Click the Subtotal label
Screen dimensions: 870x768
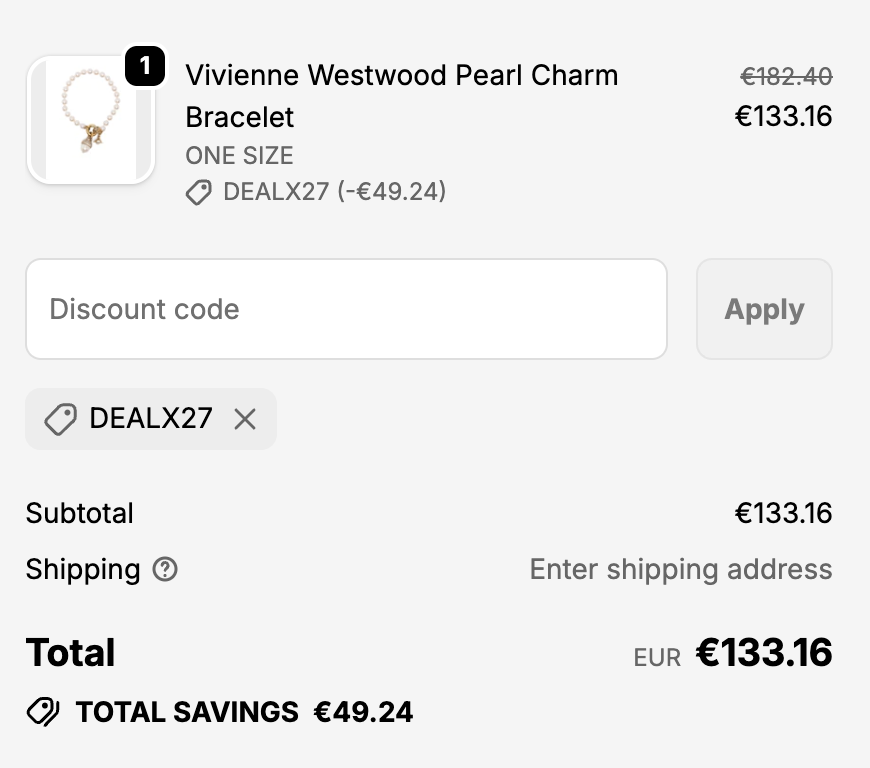pyautogui.click(x=80, y=514)
